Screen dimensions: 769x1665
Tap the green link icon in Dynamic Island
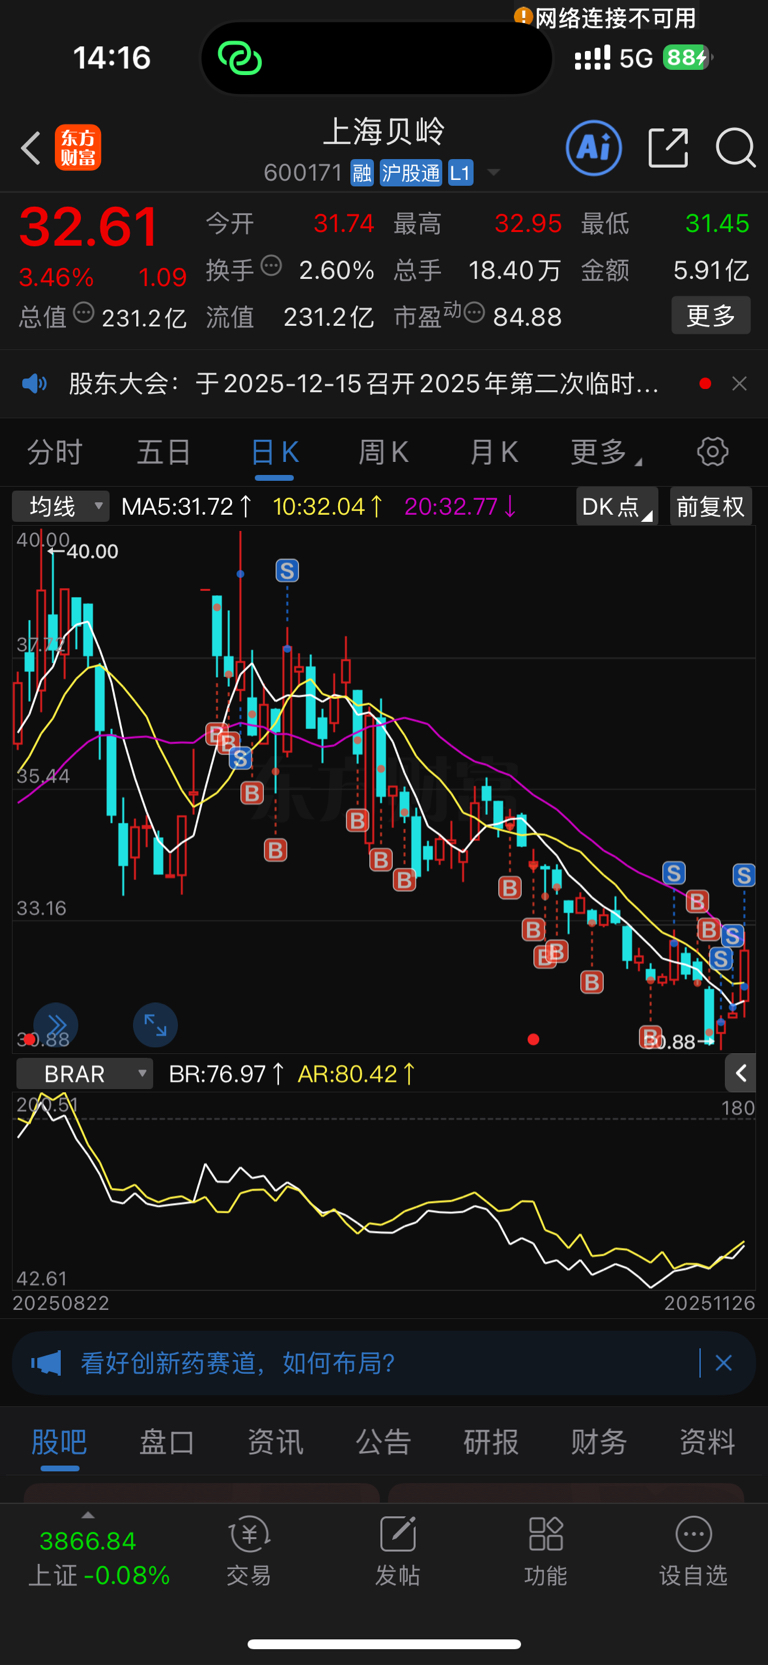(x=240, y=58)
